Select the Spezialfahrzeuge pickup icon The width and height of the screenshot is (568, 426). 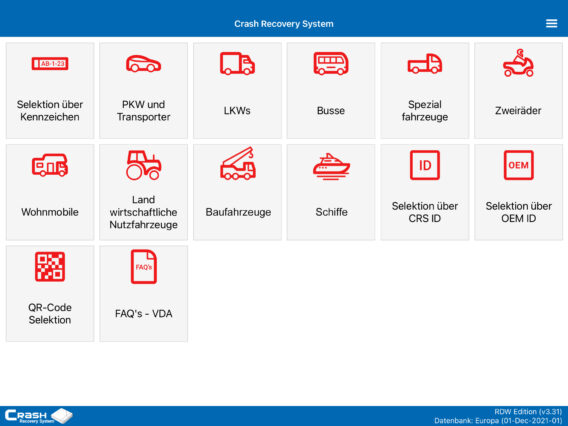point(425,64)
